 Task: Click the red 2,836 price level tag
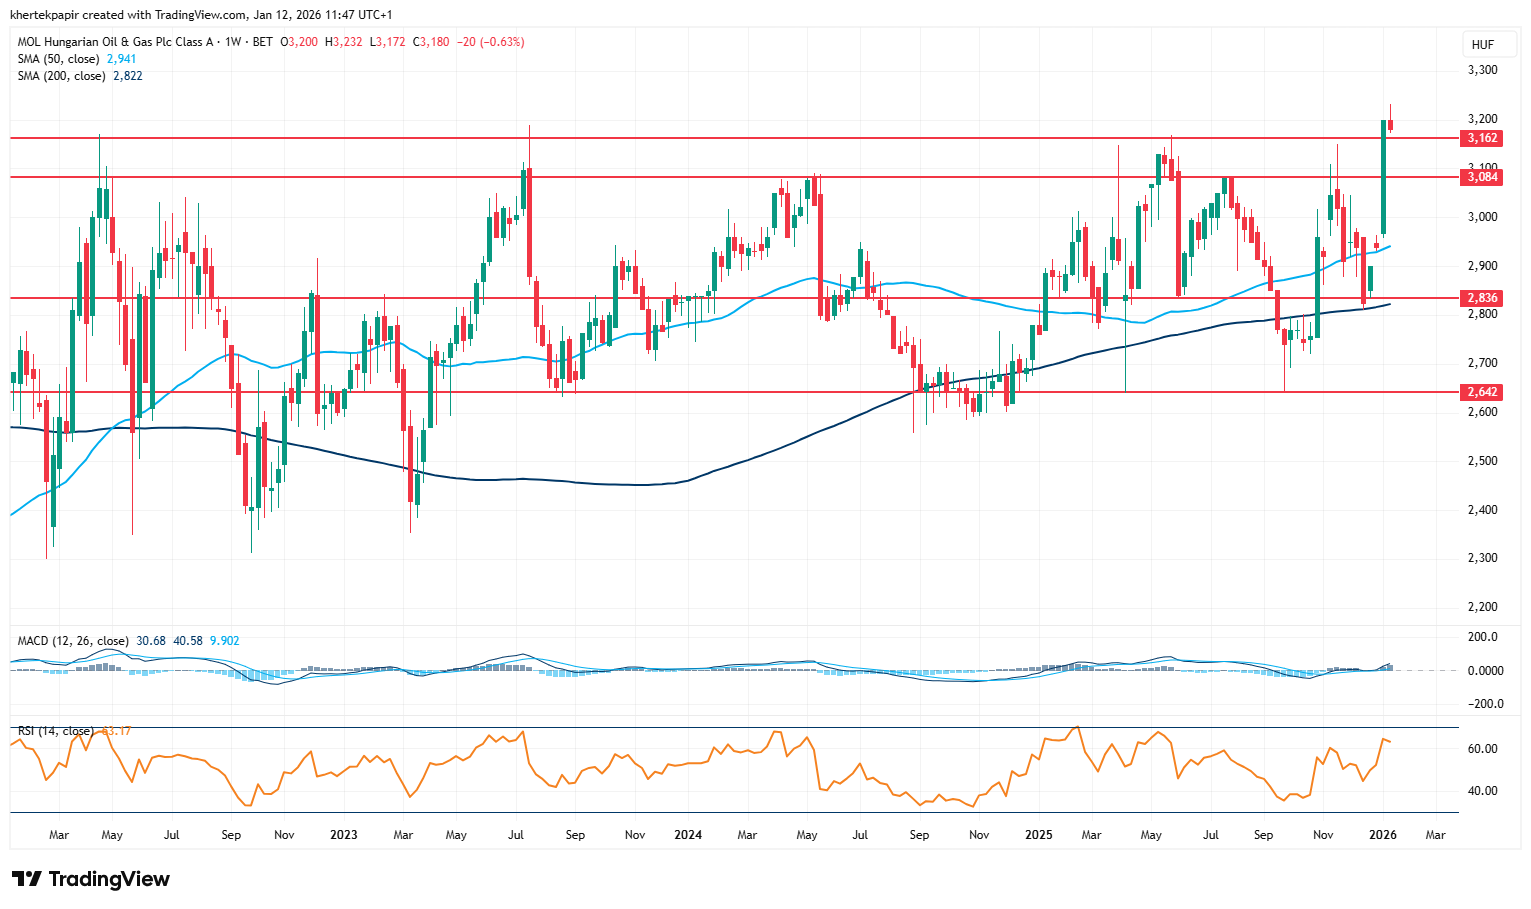click(x=1481, y=298)
